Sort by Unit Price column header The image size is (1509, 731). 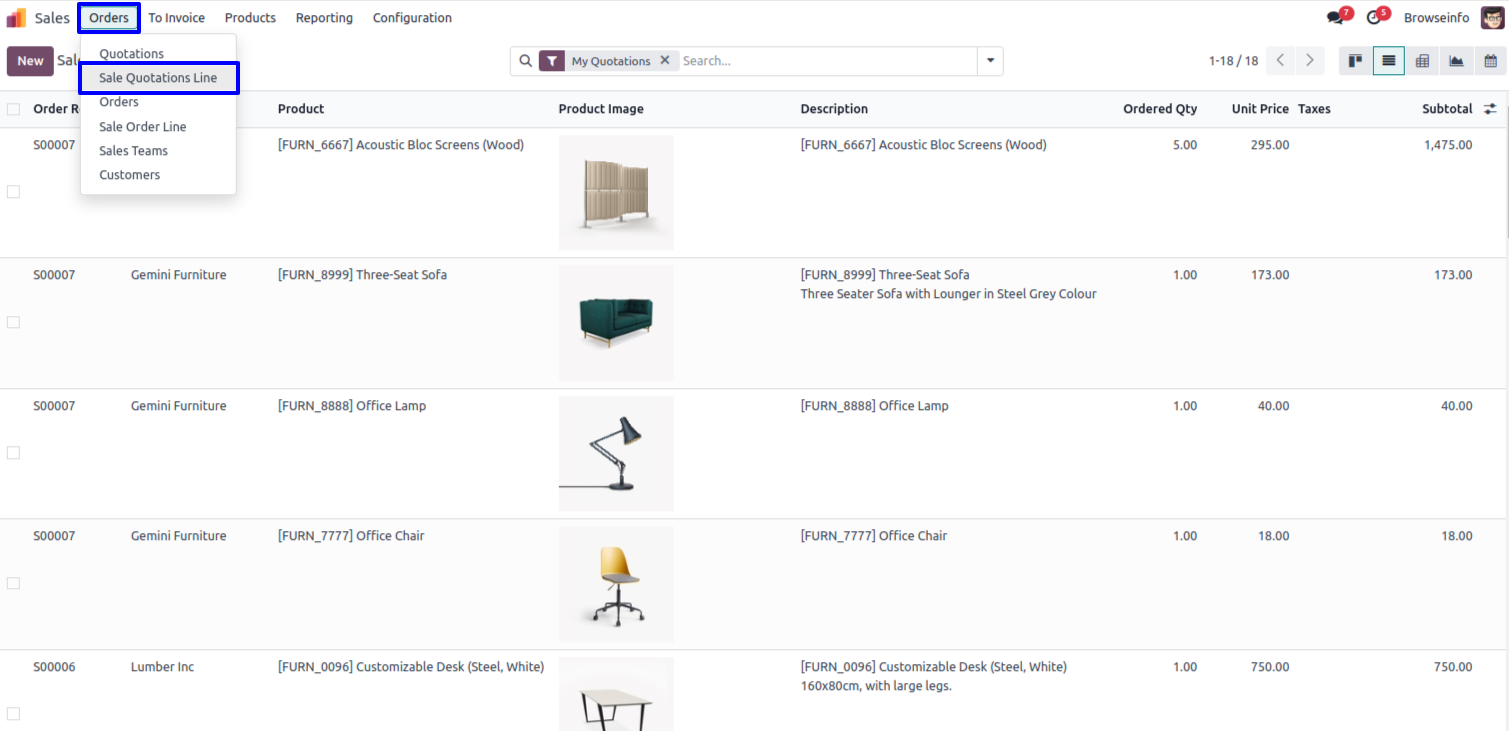1260,109
